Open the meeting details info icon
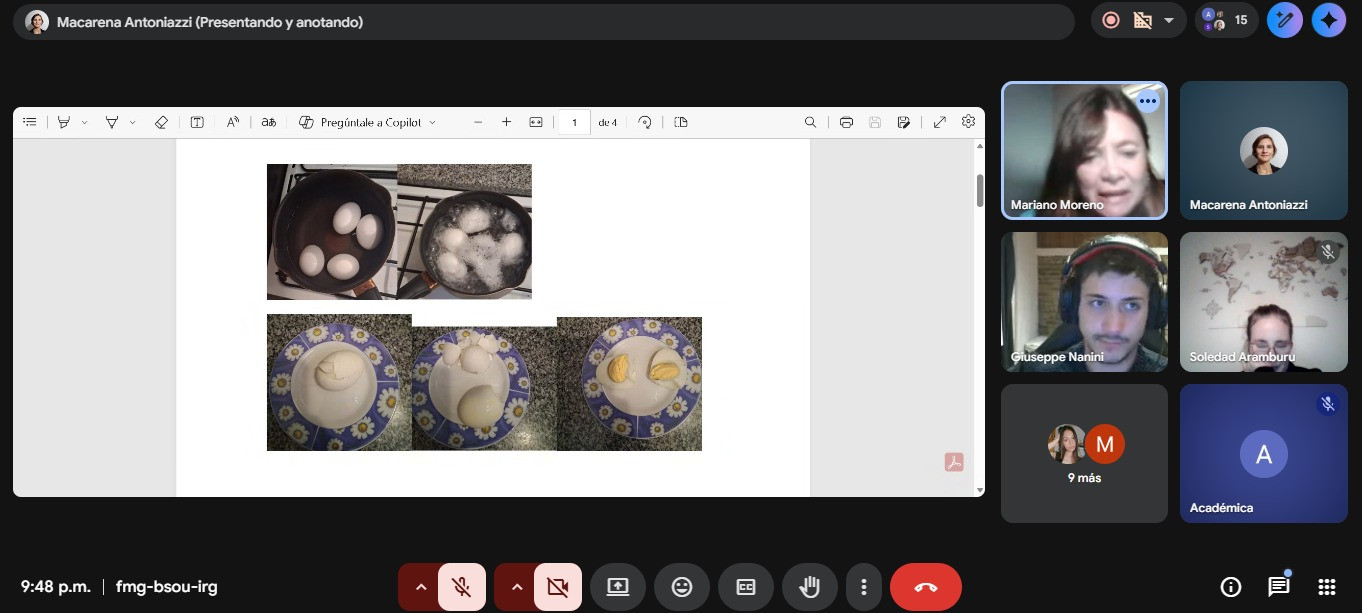Viewport: 1362px width, 613px height. click(x=1230, y=587)
